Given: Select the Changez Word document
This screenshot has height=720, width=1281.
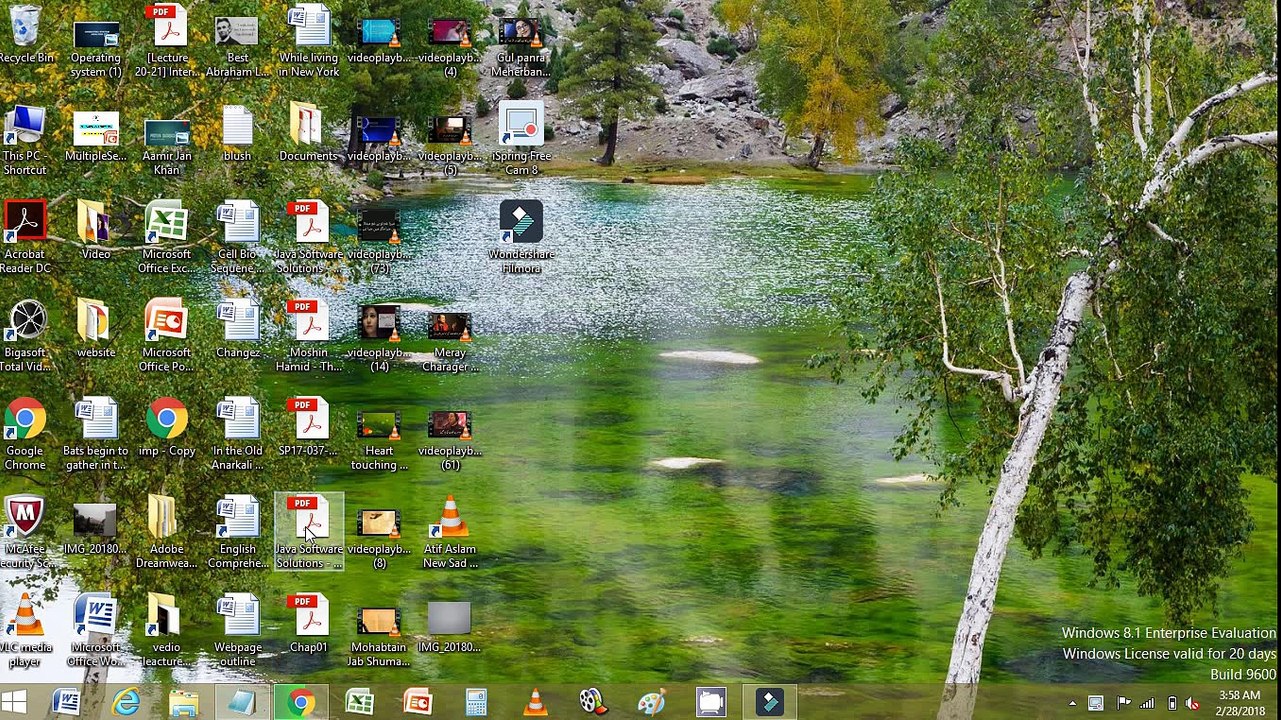Looking at the screenshot, I should point(238,330).
